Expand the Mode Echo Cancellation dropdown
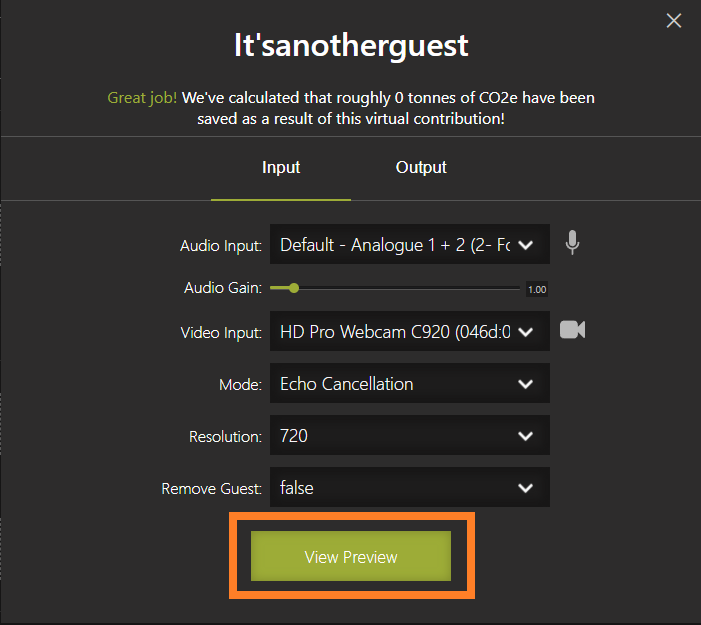The width and height of the screenshot is (701, 625). 410,383
